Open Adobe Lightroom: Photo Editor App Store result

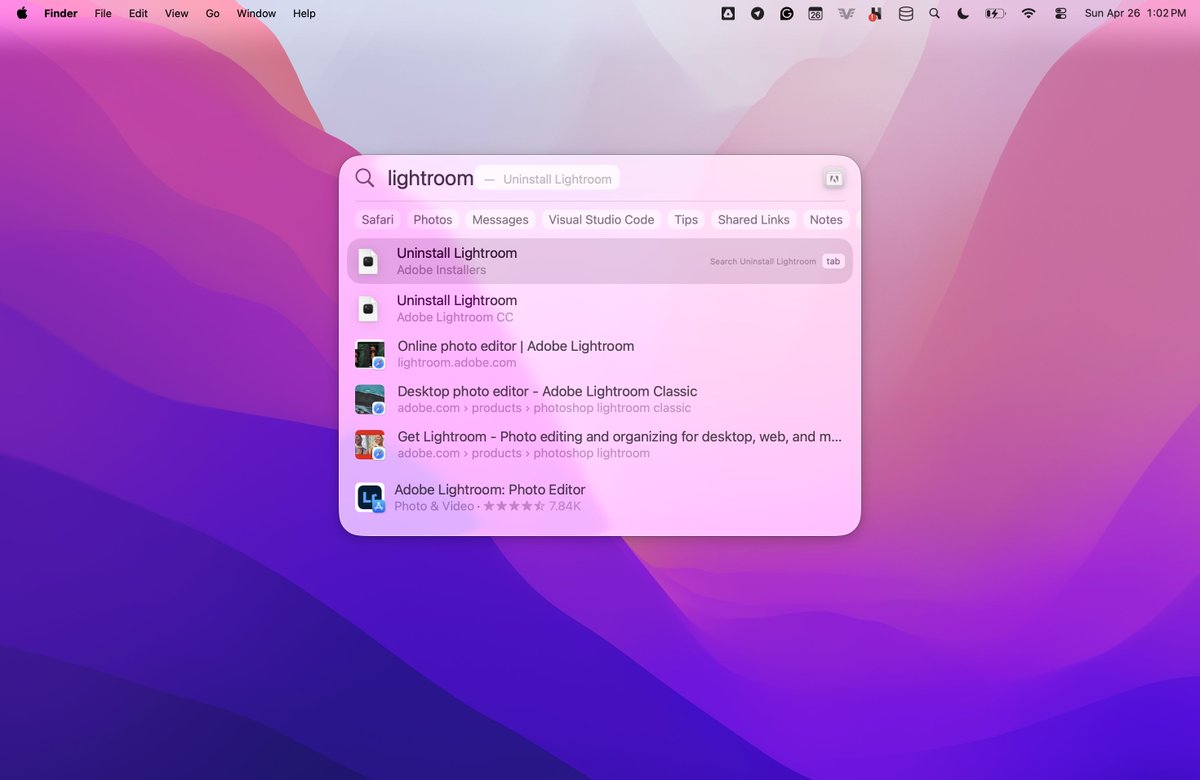tap(600, 497)
